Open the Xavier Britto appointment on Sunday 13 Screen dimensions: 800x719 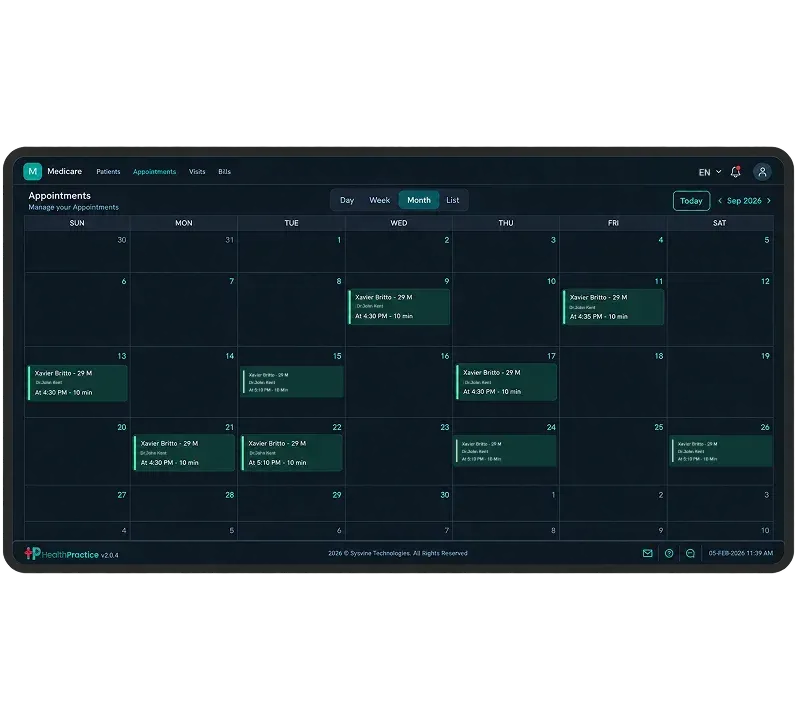(x=78, y=383)
